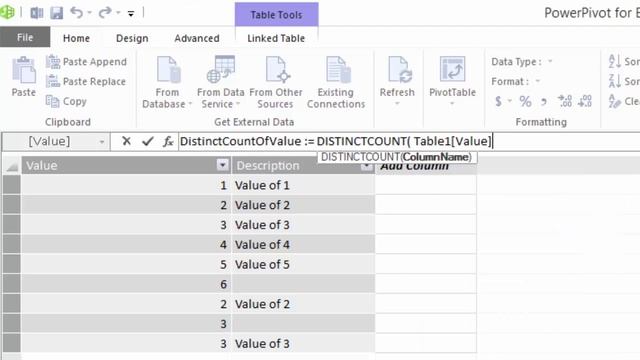Switch to the Home tab

coord(76,38)
